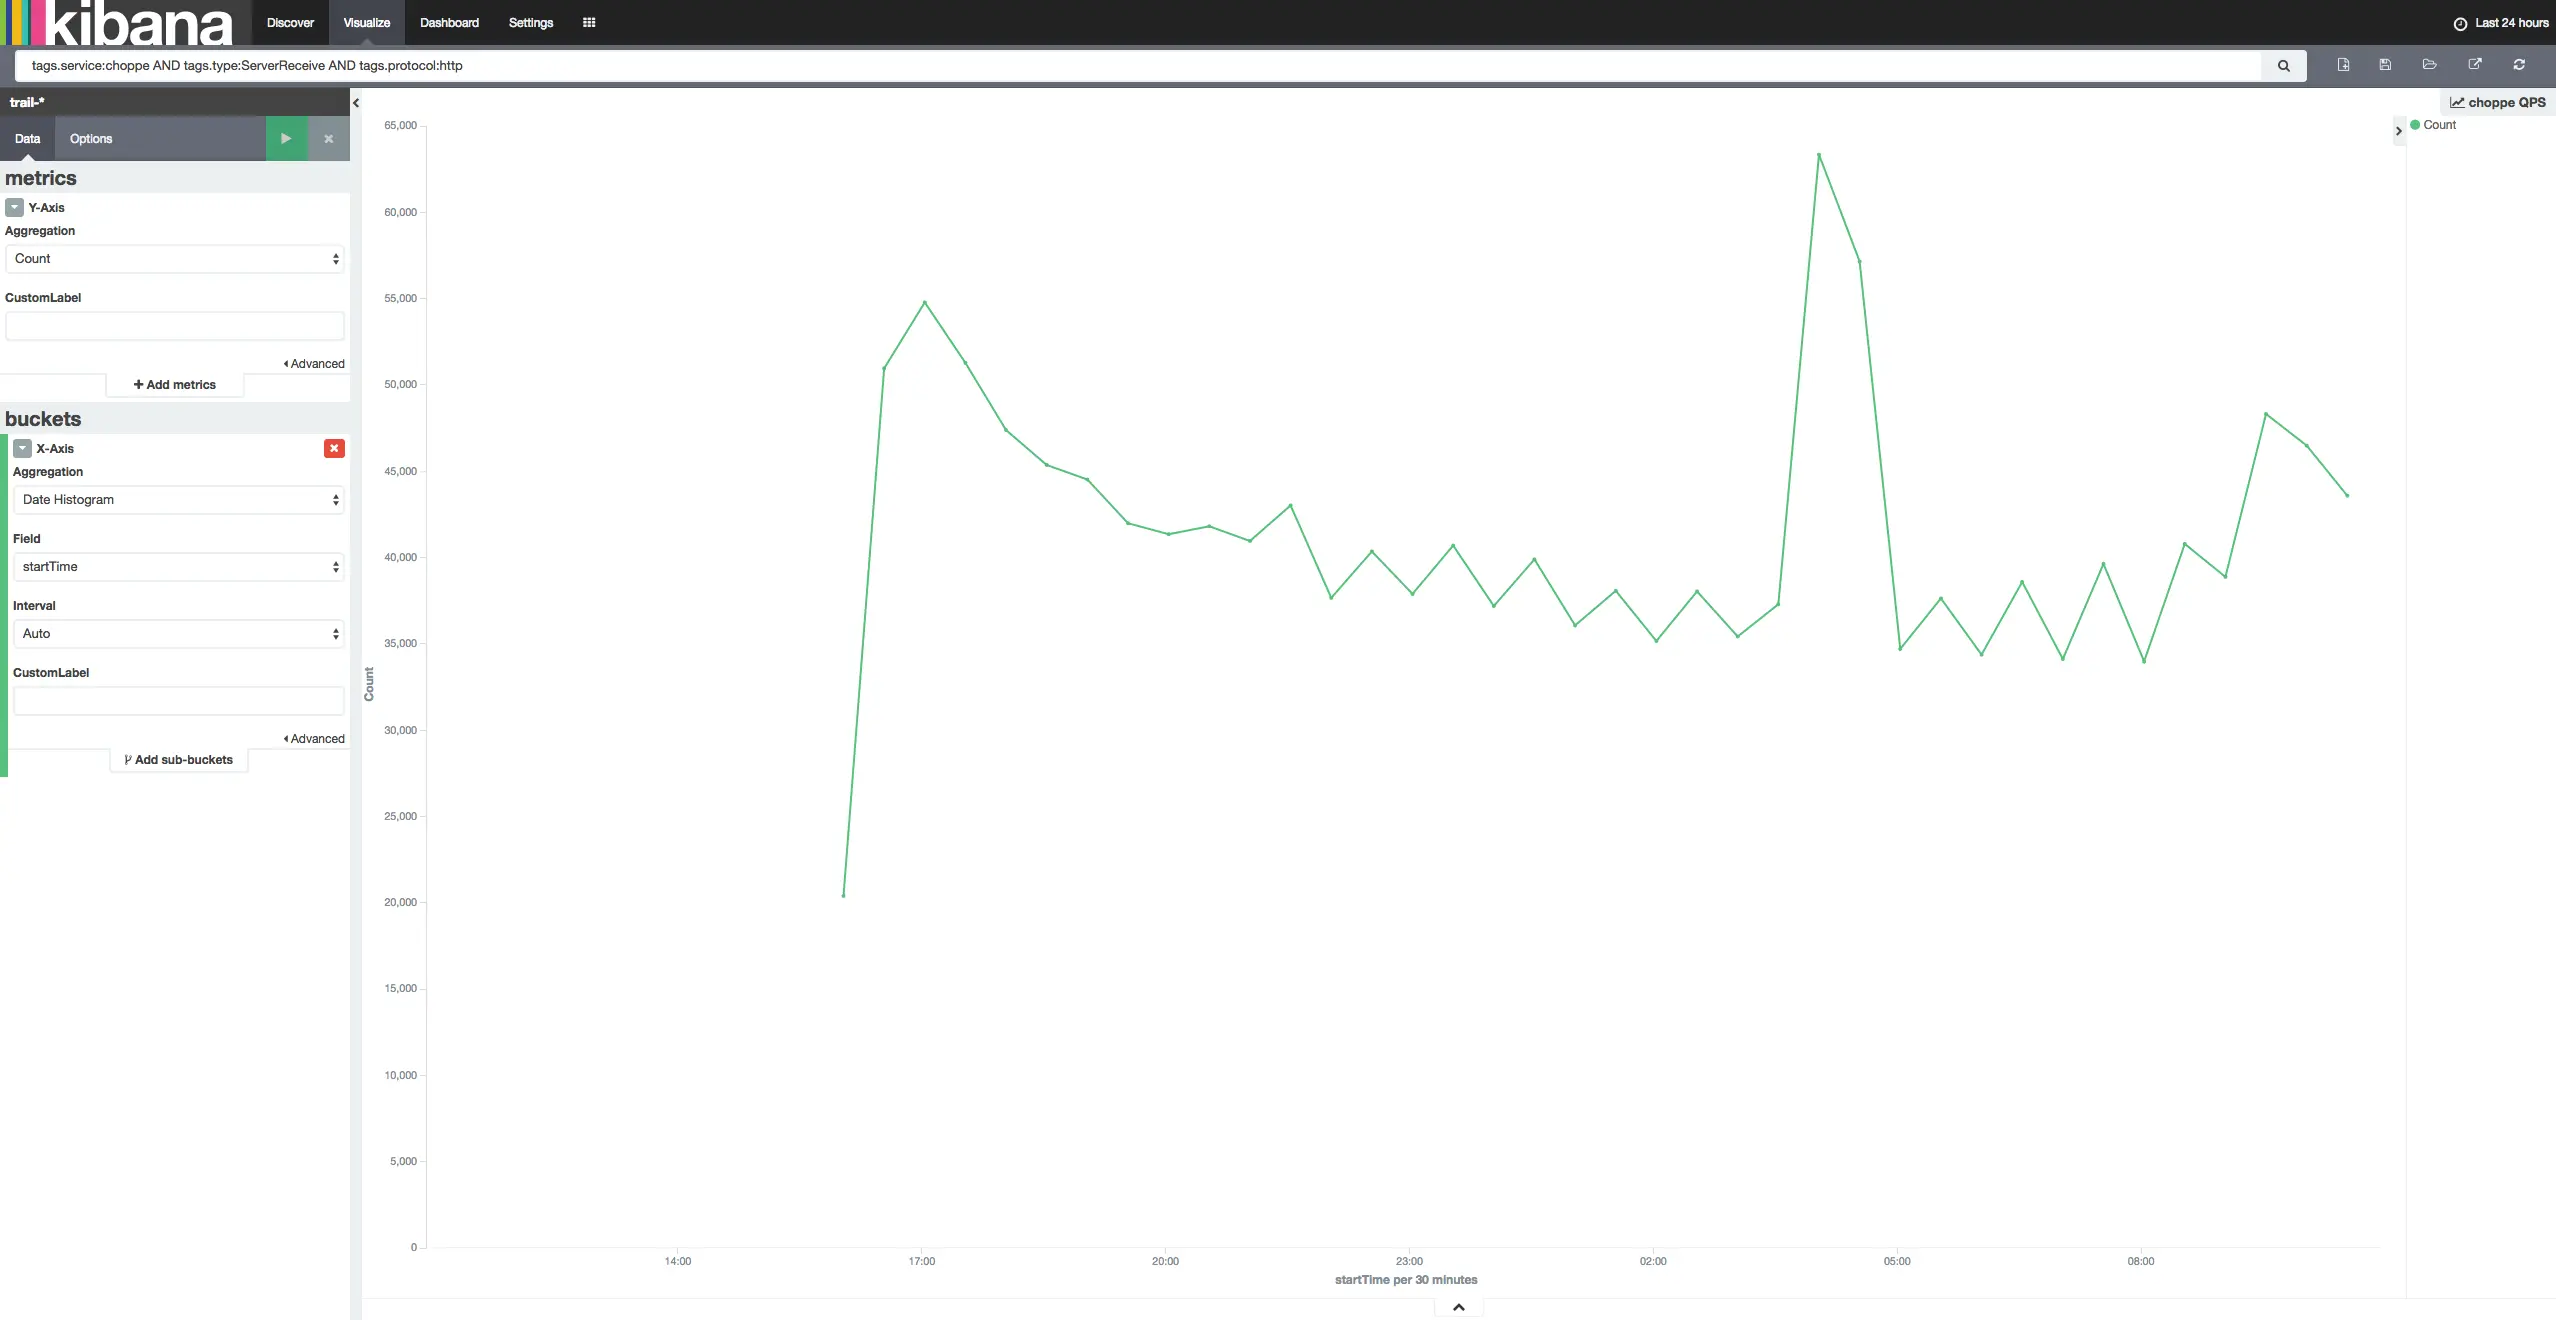Click the search magnifier button
The height and width of the screenshot is (1320, 2556).
click(x=2283, y=66)
